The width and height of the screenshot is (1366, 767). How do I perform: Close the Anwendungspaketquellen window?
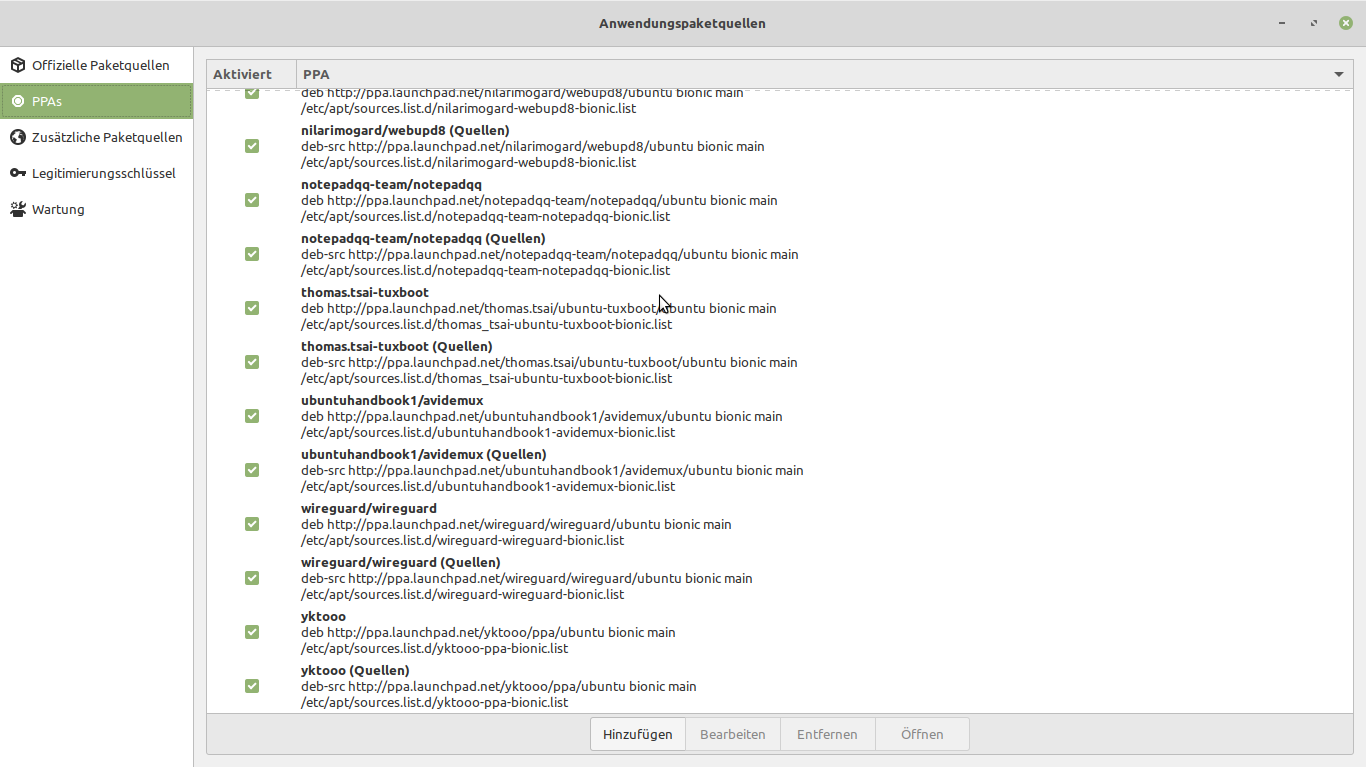tap(1346, 23)
